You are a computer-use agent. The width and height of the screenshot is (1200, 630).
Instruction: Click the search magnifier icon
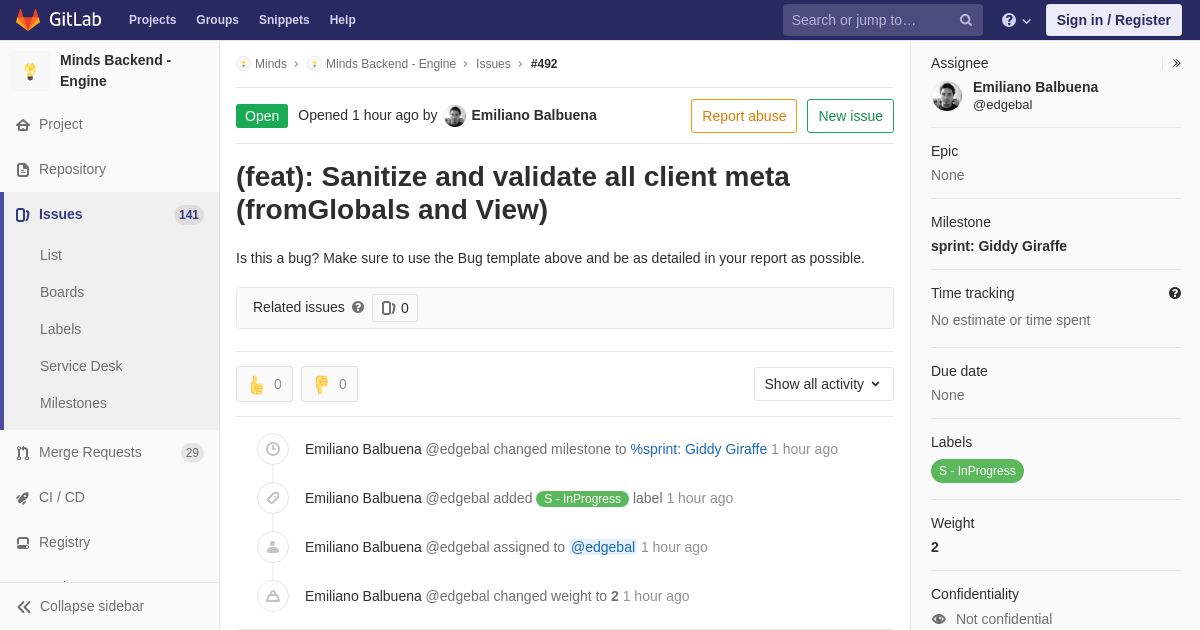coord(966,20)
